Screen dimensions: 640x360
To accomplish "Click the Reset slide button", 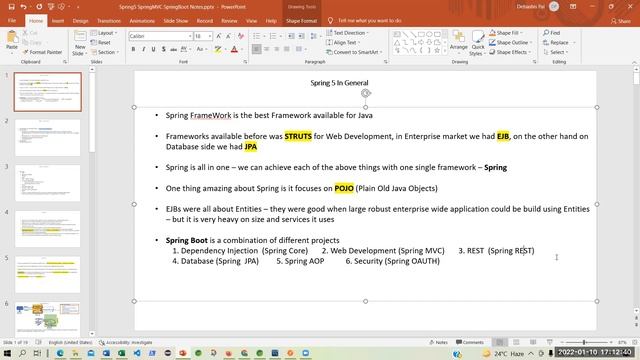I will (101, 42).
